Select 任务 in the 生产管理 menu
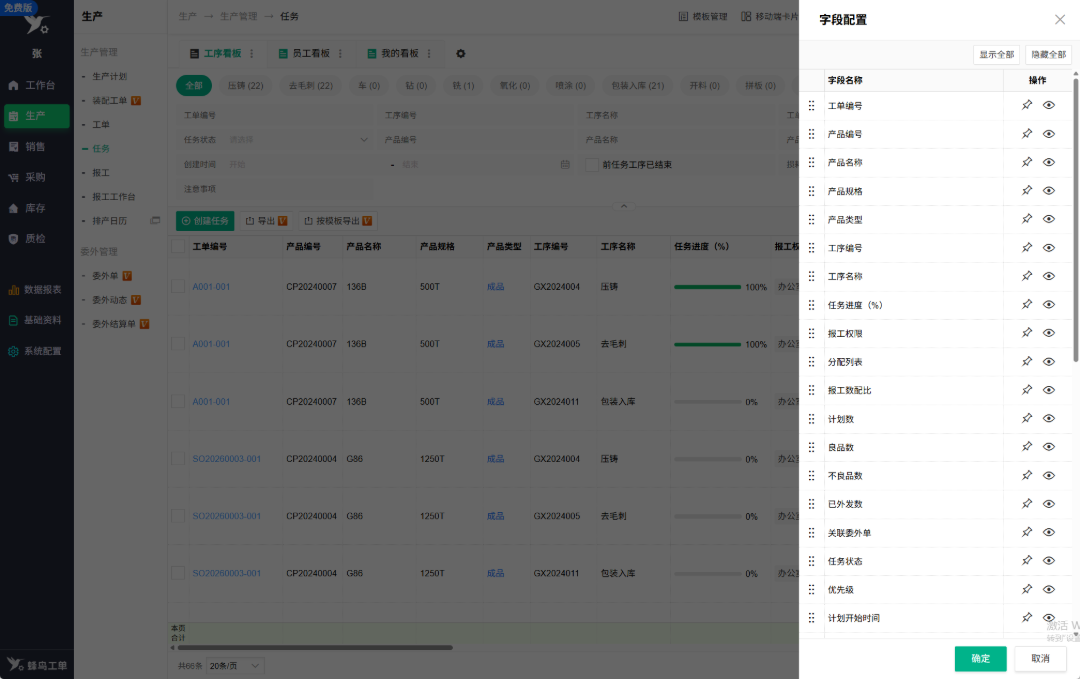The height and width of the screenshot is (679, 1080). (x=101, y=149)
